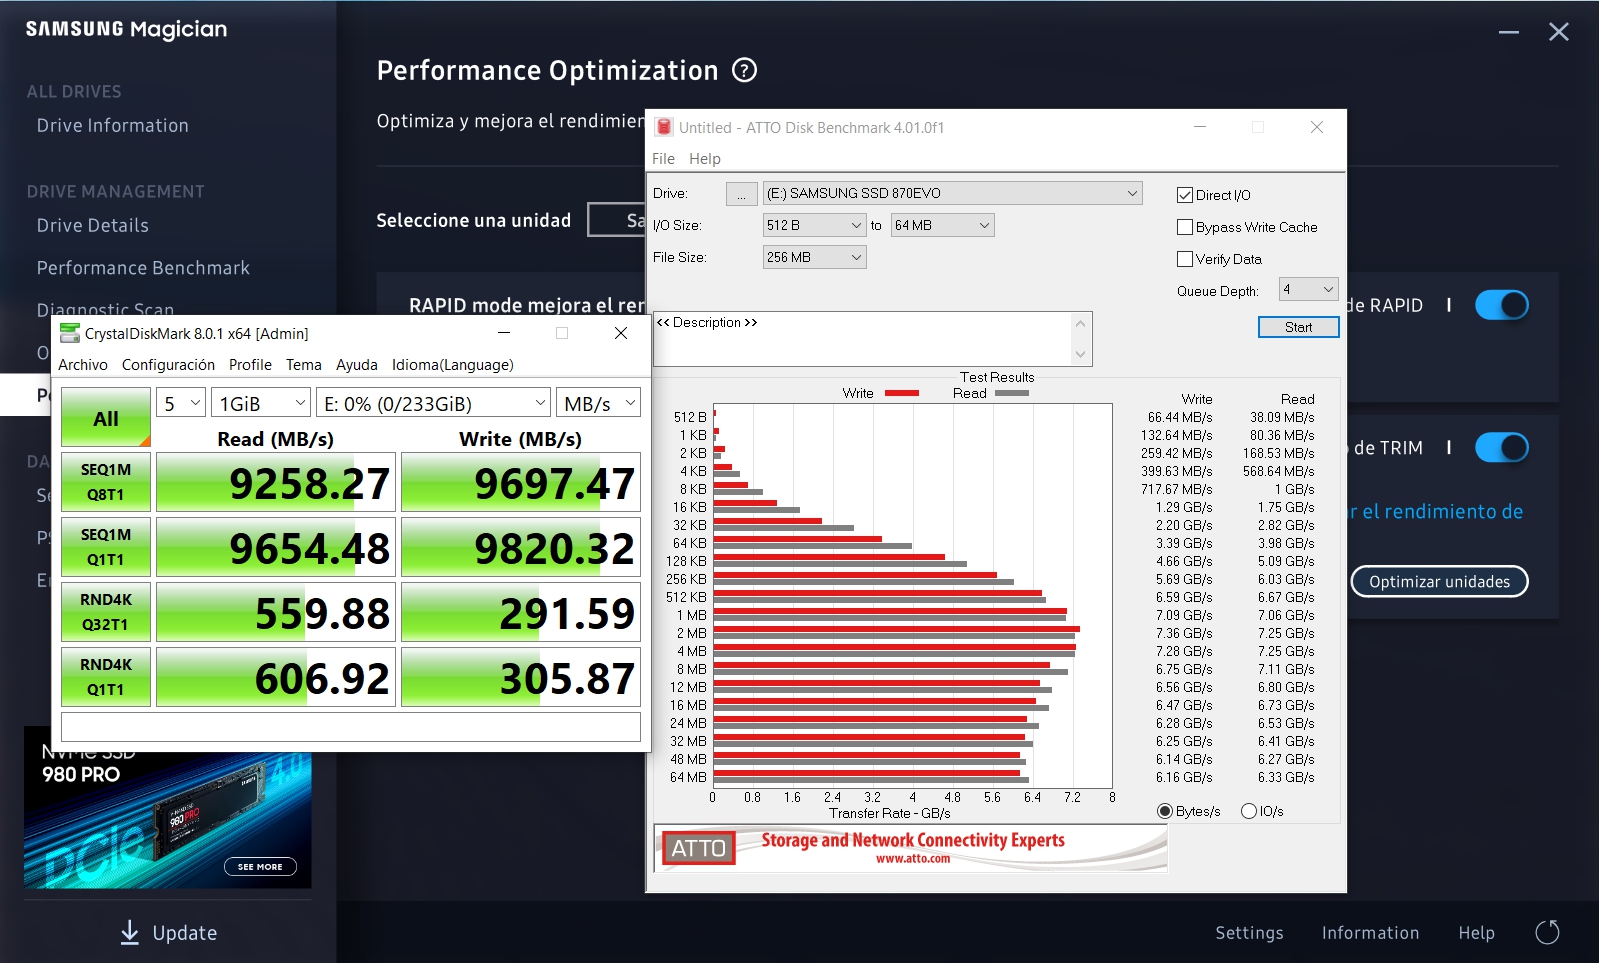Open the Ayuda menu
Image resolution: width=1599 pixels, height=963 pixels.
(357, 365)
